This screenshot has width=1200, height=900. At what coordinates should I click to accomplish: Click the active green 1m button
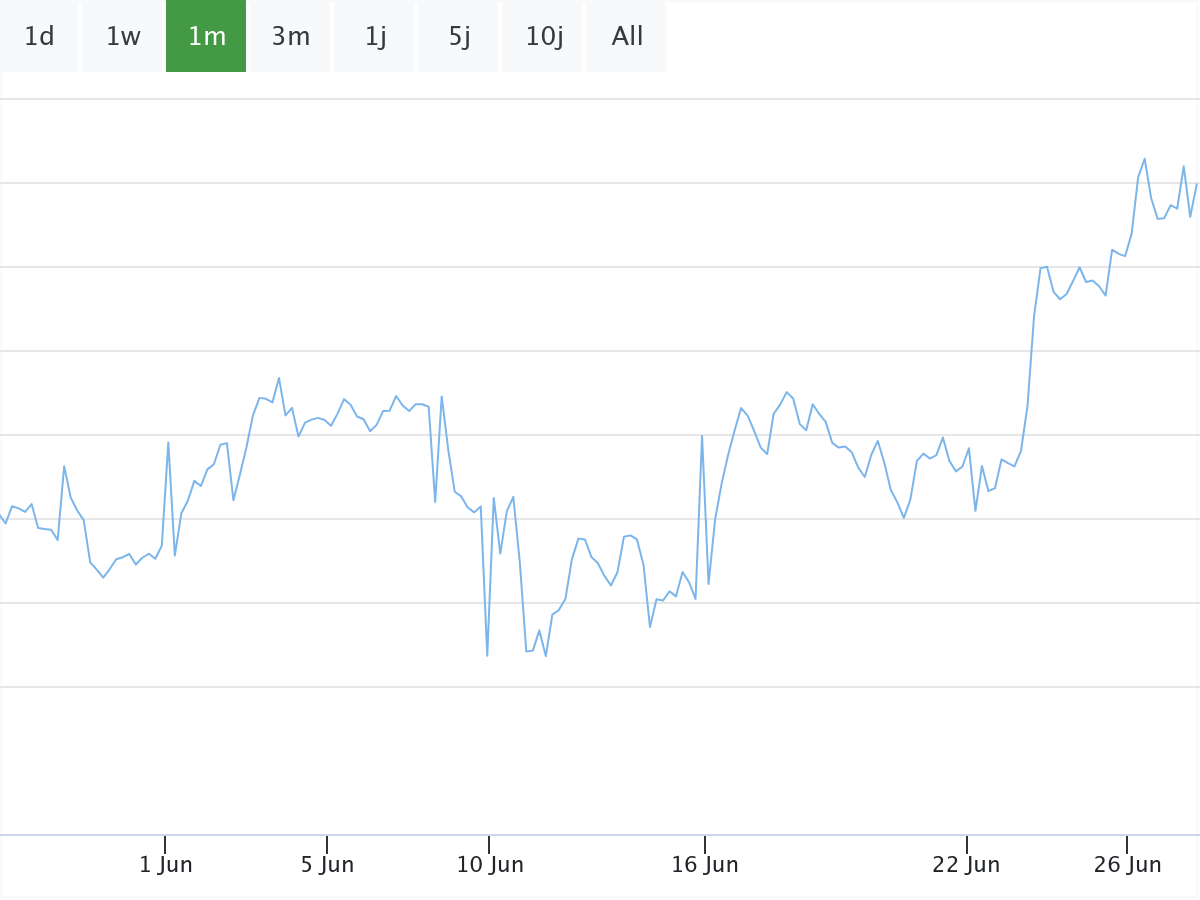click(206, 37)
